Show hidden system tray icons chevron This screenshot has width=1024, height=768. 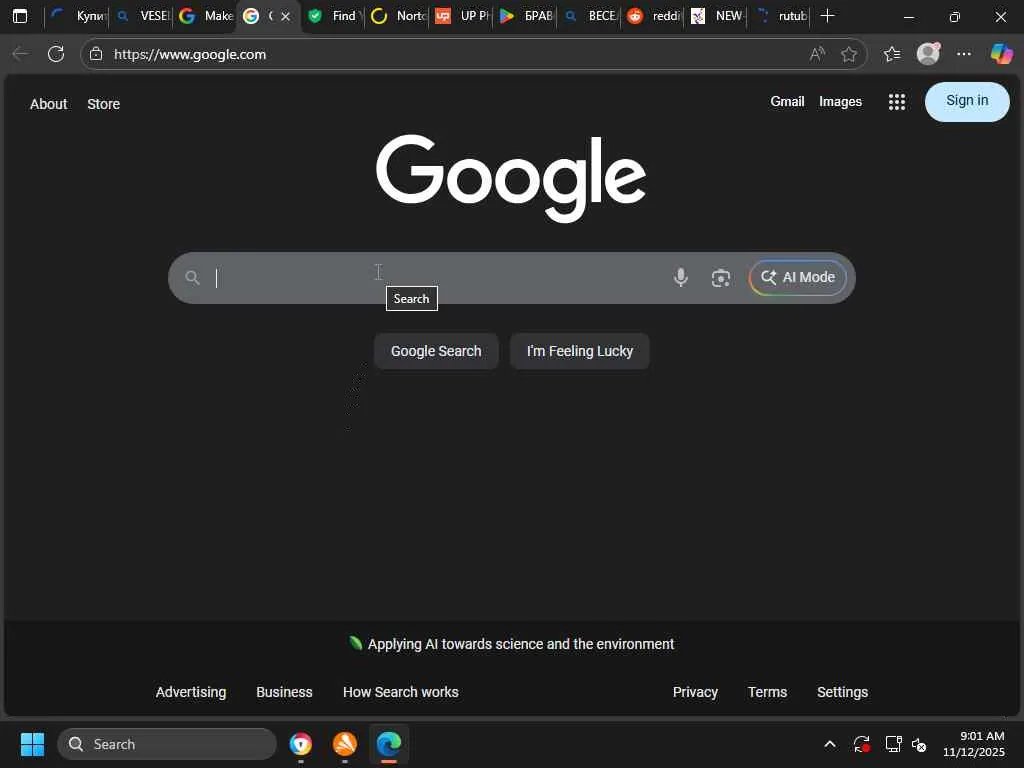point(830,744)
